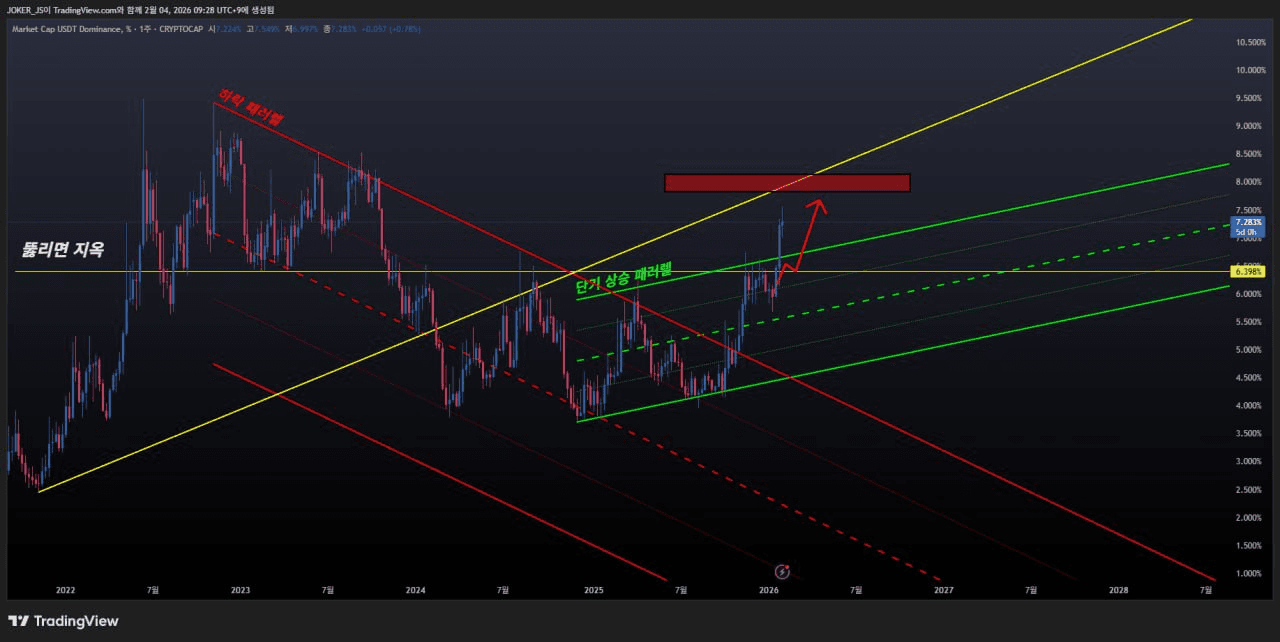The image size is (1280, 642).
Task: Click the blue 7.283% current price label
Action: (x=1249, y=221)
